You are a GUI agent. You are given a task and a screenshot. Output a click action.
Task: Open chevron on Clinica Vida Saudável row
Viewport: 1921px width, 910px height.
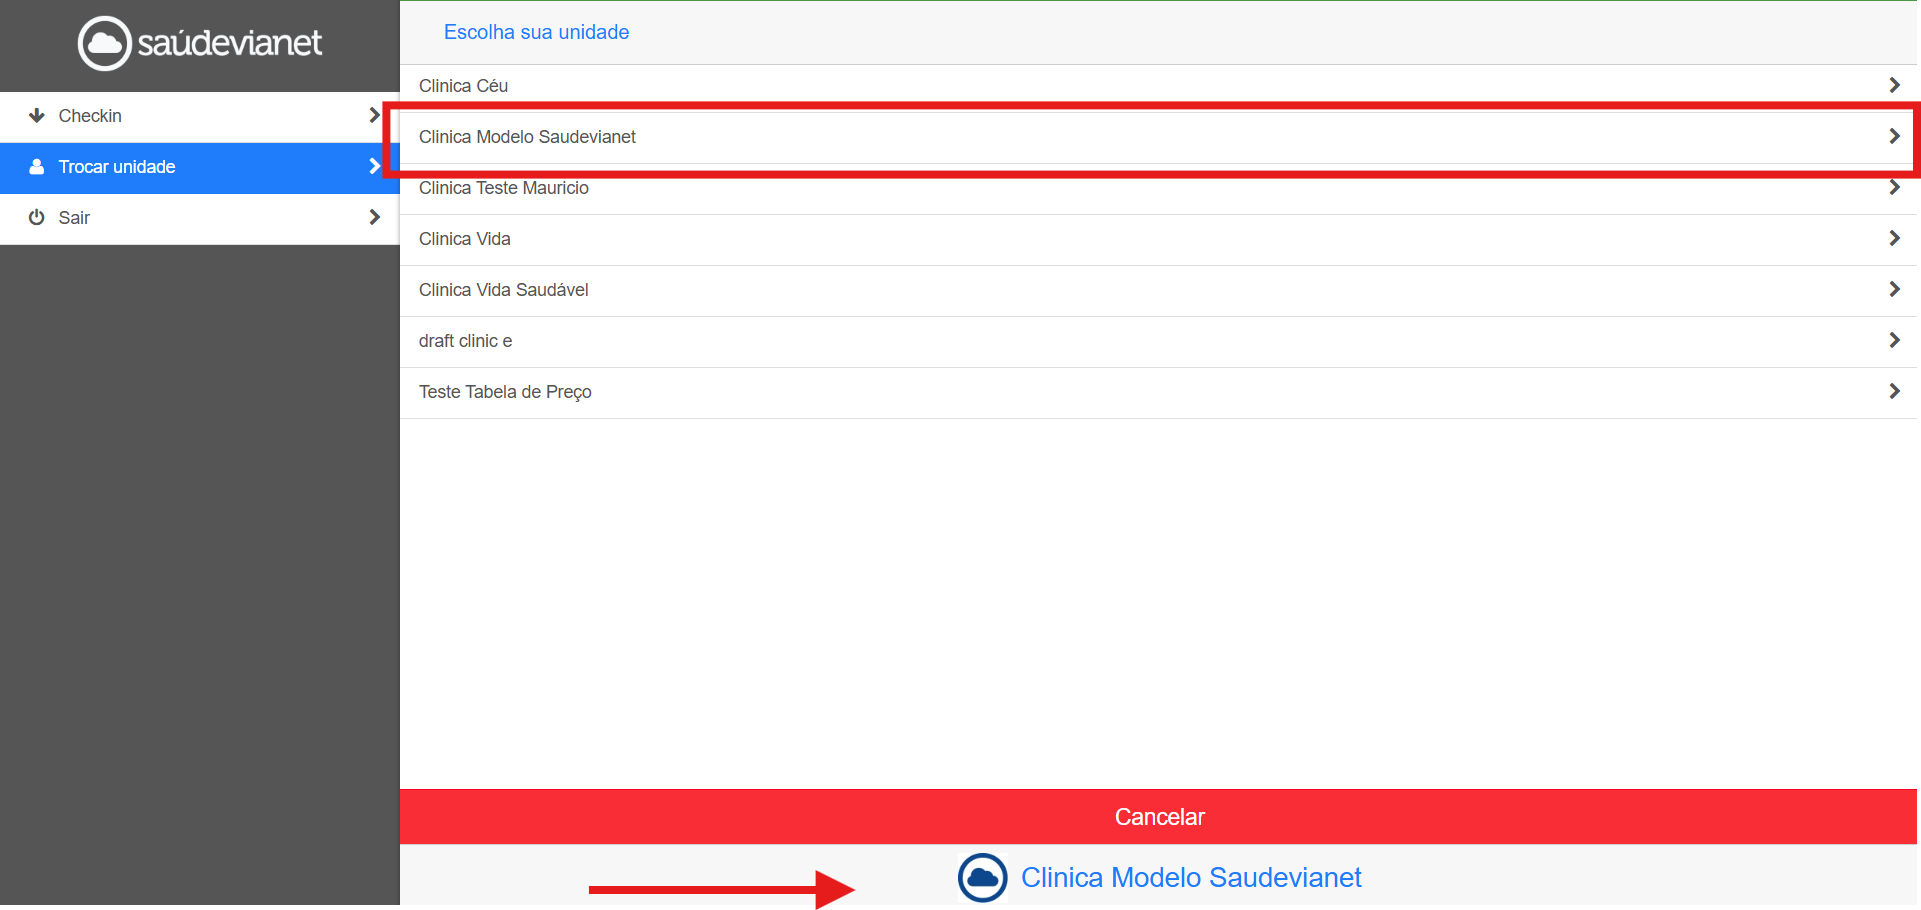pyautogui.click(x=1894, y=290)
